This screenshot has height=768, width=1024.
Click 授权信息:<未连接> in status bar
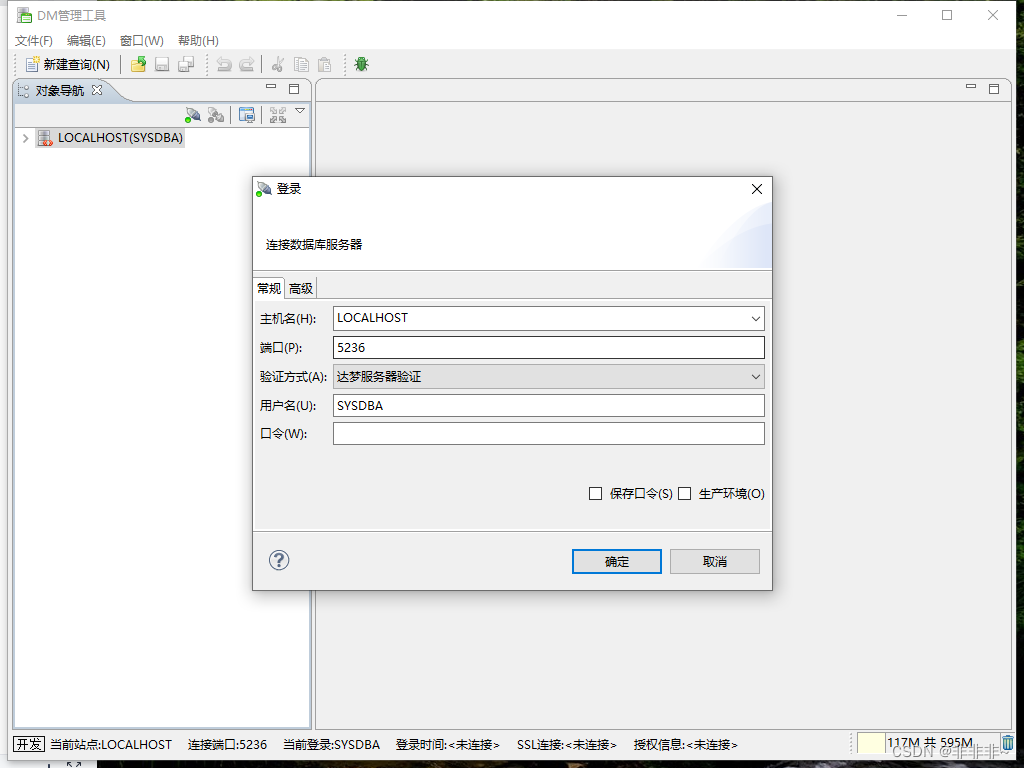(685, 744)
